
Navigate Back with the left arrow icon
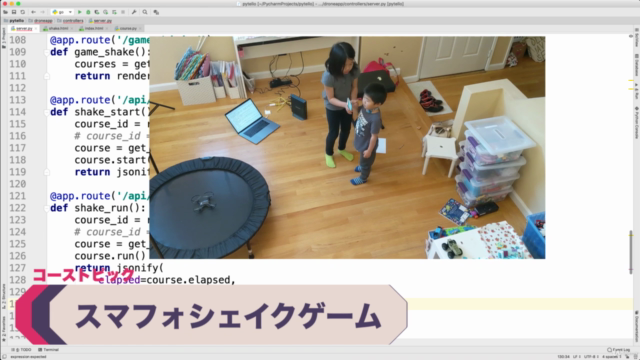33,12
